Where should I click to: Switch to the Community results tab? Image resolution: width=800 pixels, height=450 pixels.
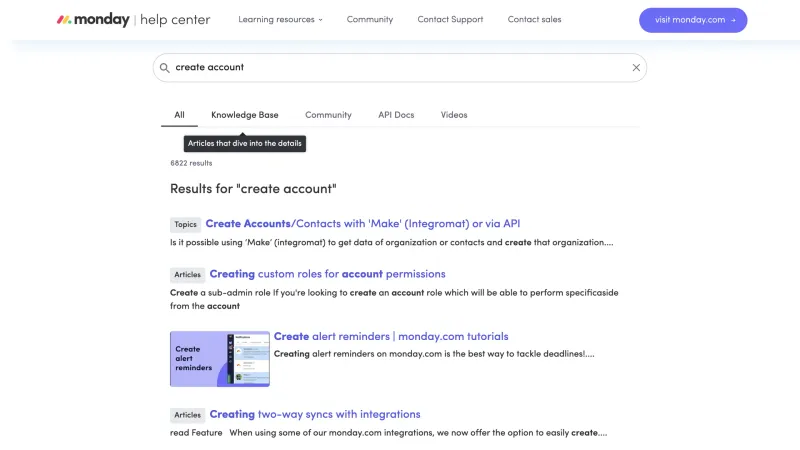coord(328,115)
